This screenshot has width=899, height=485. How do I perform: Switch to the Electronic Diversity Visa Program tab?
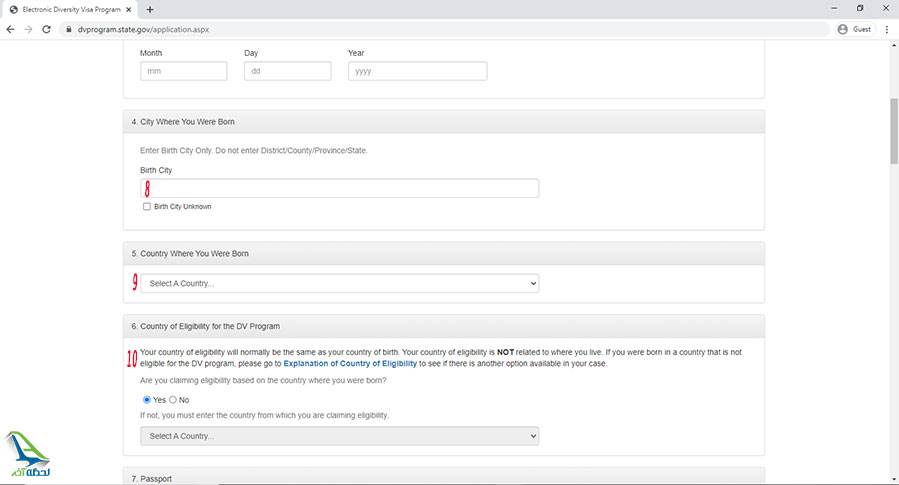(x=70, y=9)
